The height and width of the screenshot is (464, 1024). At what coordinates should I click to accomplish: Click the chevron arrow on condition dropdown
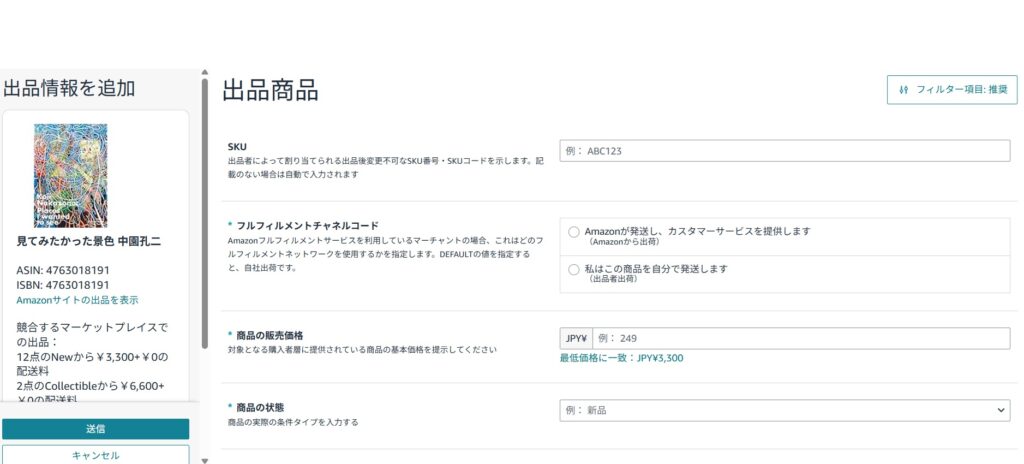pos(1002,410)
